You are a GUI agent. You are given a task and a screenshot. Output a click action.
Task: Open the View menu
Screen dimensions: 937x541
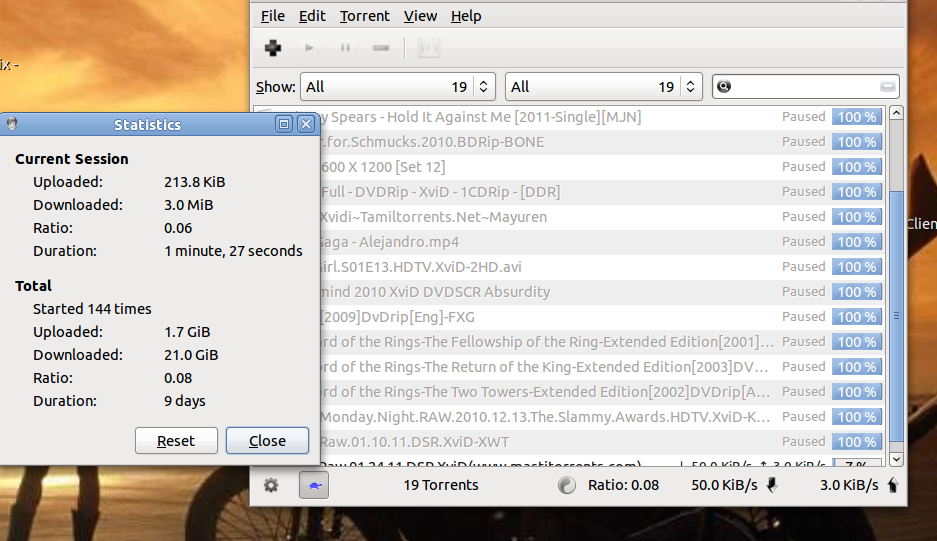[x=420, y=16]
